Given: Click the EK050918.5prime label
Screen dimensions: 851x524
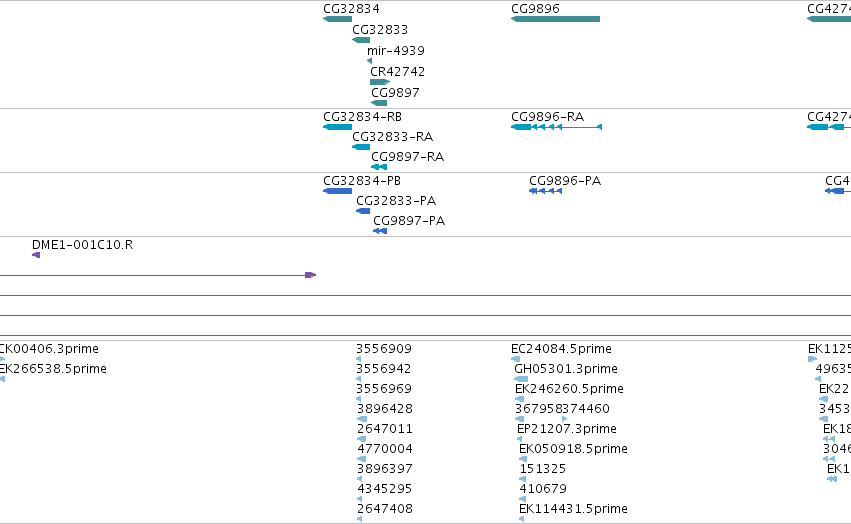Looking at the screenshot, I should coord(573,449).
